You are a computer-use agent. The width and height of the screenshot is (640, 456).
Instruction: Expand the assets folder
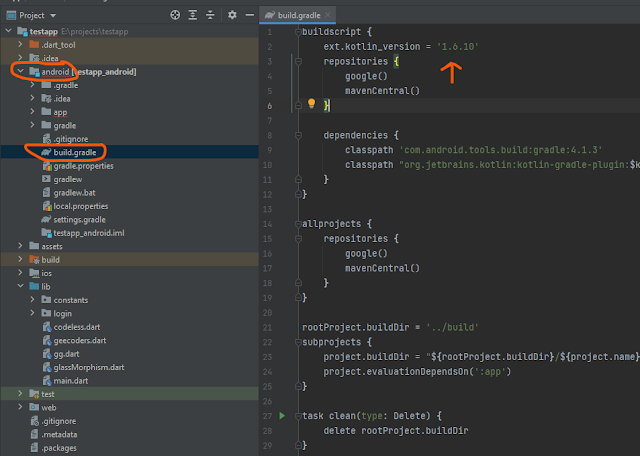[x=20, y=246]
